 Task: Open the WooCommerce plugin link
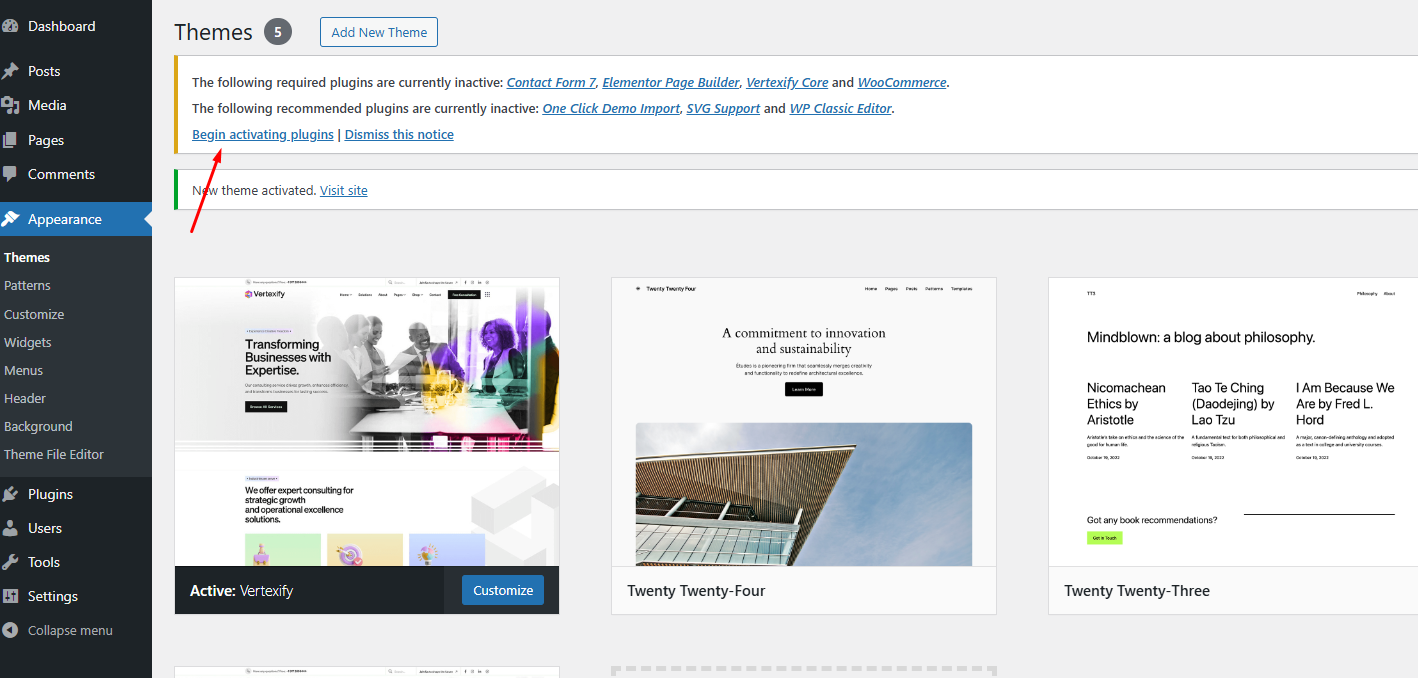(902, 83)
